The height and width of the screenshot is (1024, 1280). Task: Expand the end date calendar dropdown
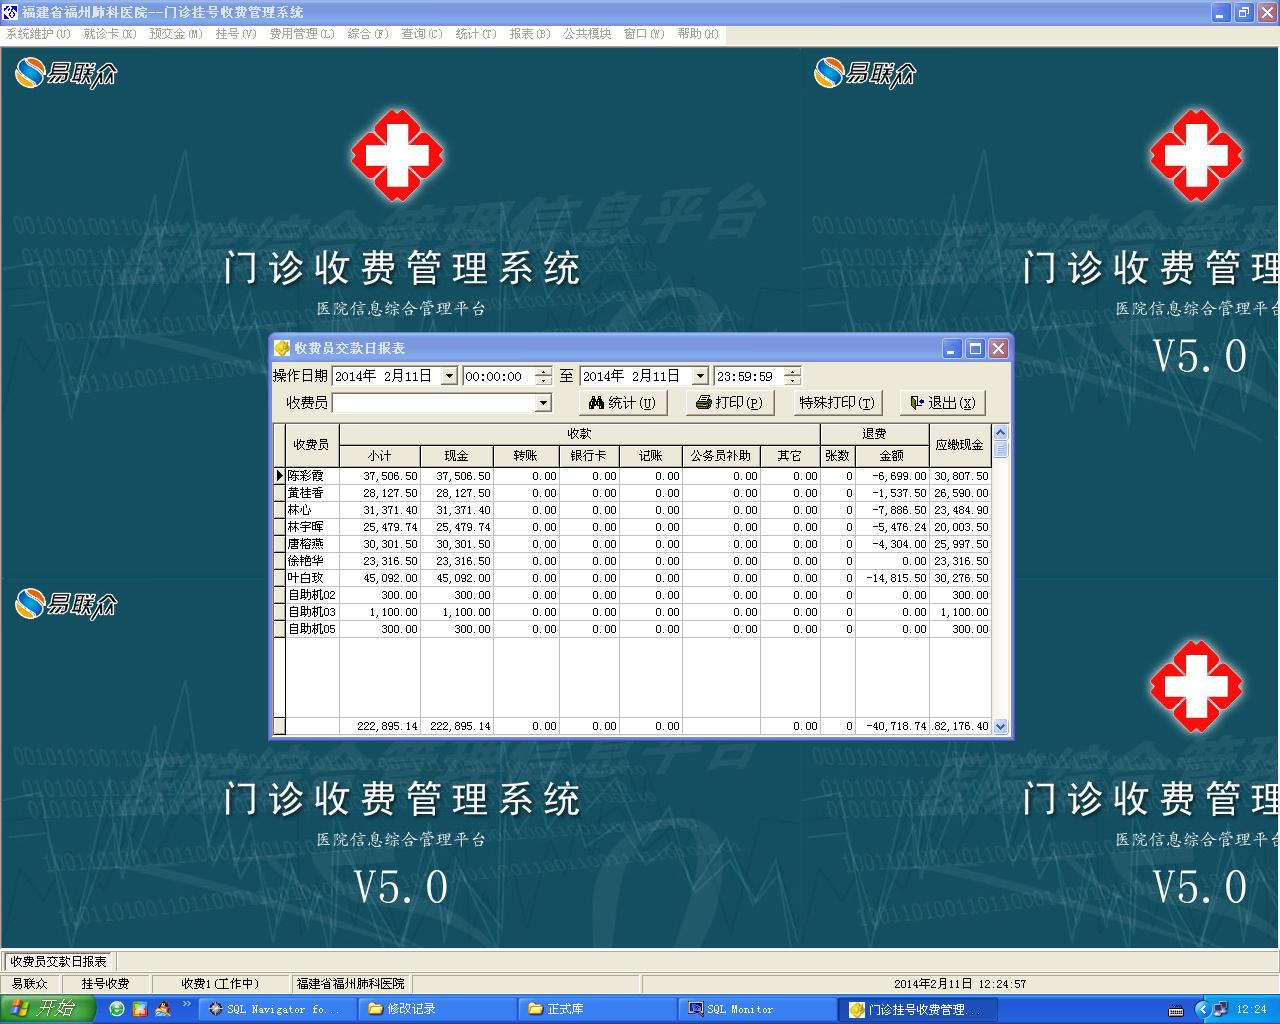pos(700,376)
